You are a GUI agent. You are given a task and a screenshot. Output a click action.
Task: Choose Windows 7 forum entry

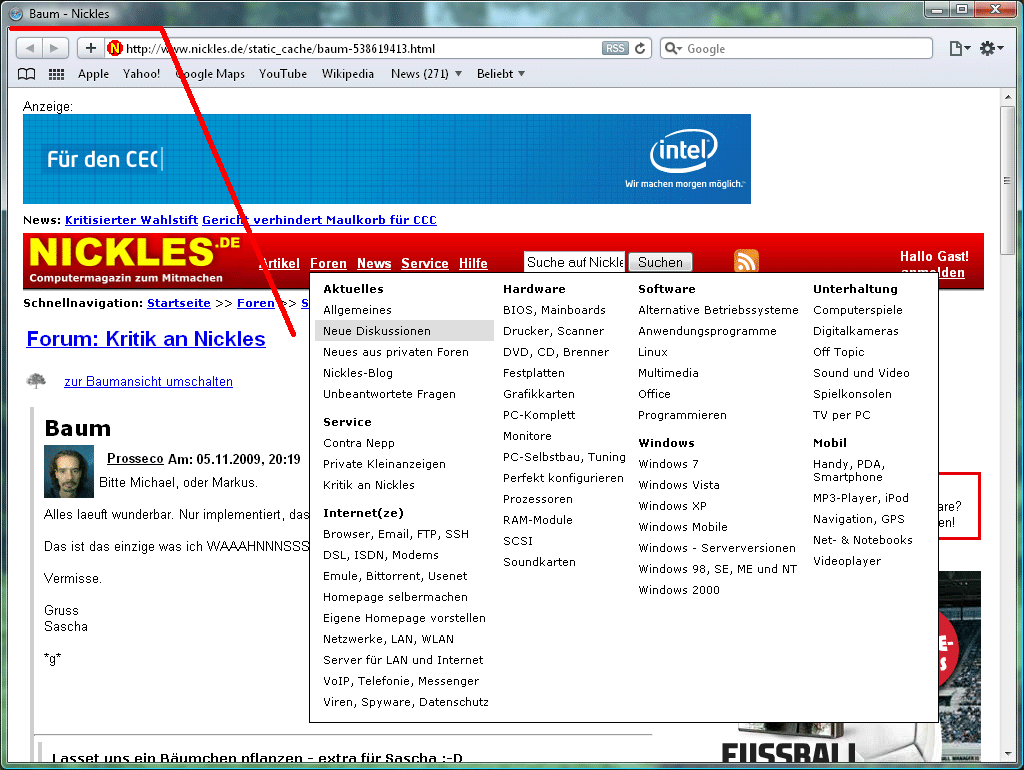click(668, 464)
